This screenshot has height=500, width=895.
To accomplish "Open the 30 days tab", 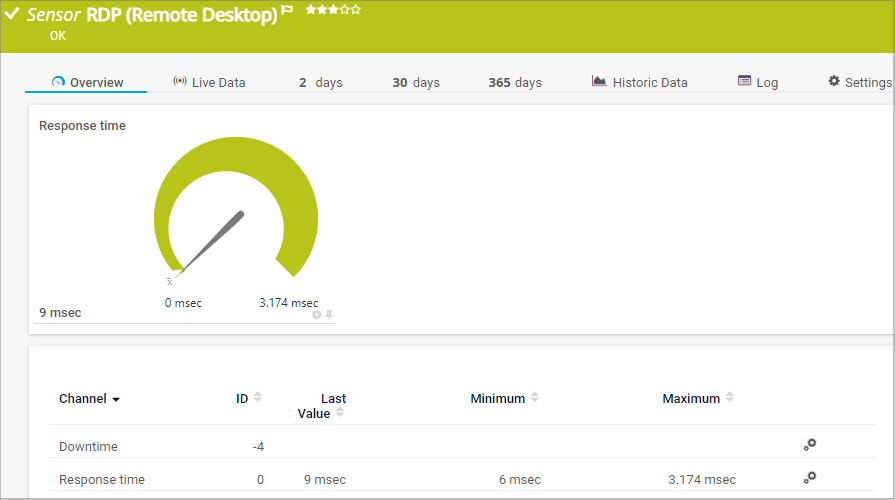I will pyautogui.click(x=415, y=82).
